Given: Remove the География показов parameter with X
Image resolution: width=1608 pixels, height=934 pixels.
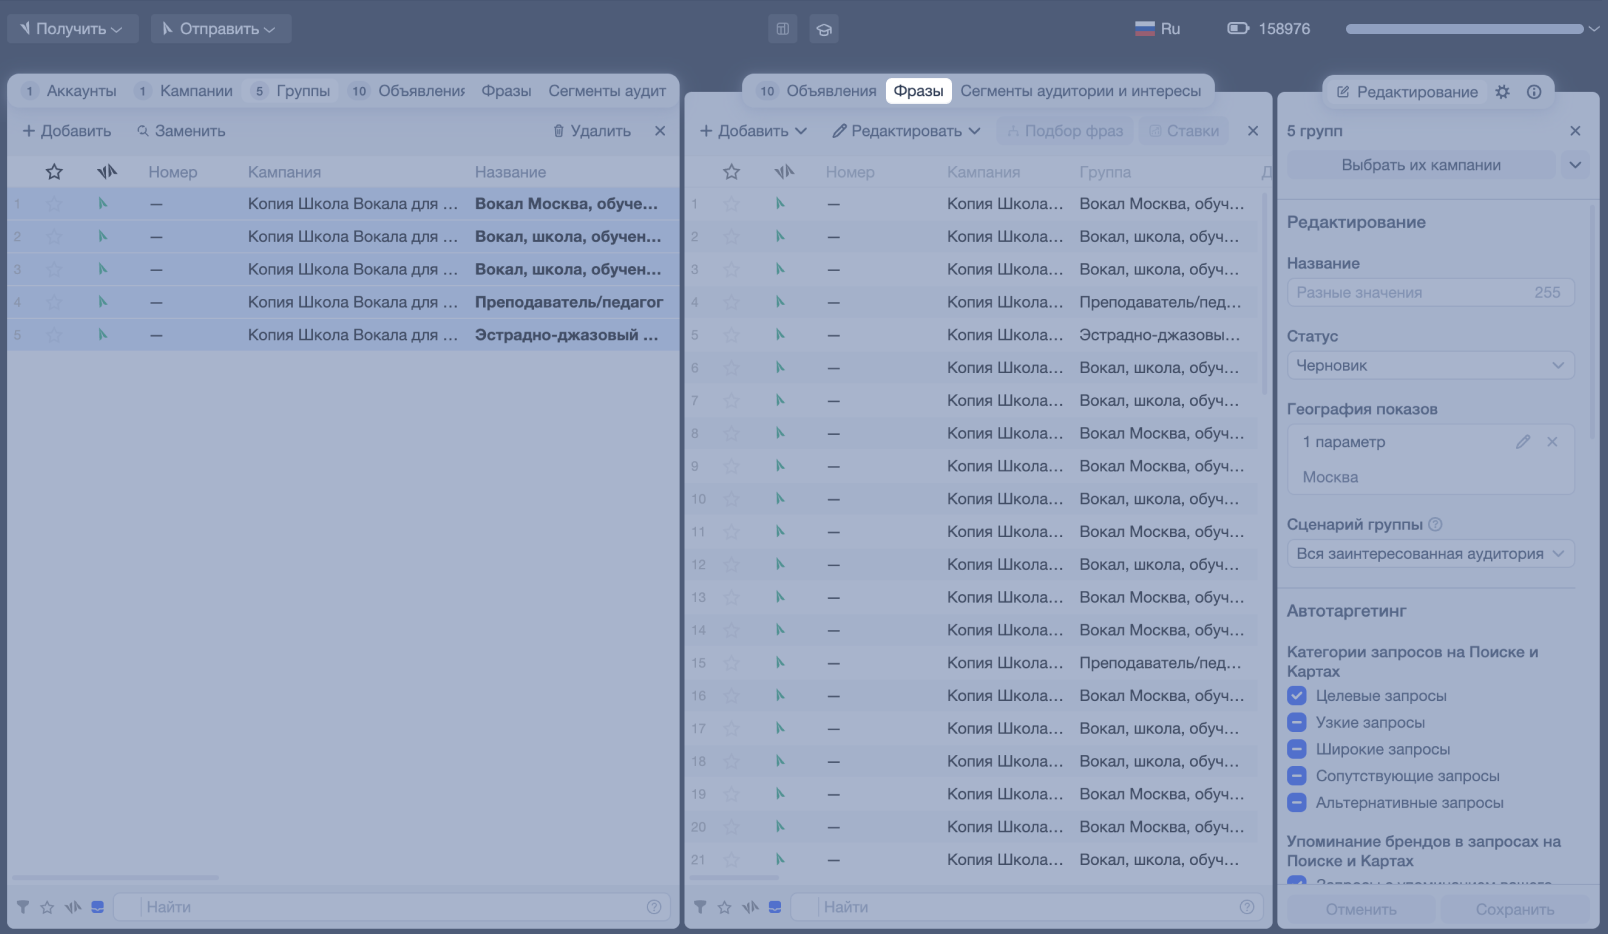Looking at the screenshot, I should pyautogui.click(x=1552, y=442).
